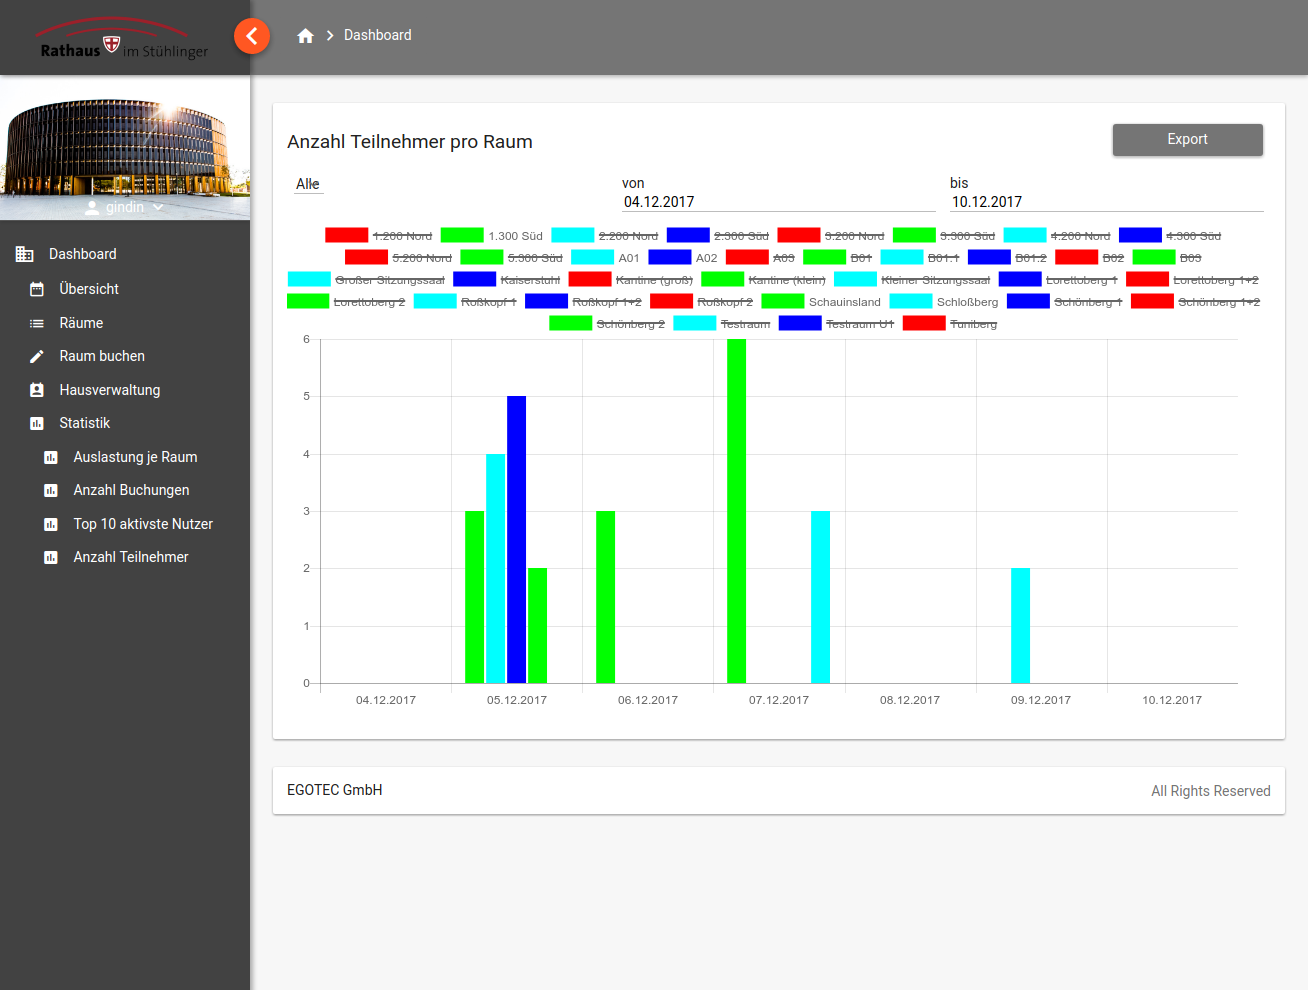Click the green B03 color swatch

click(1154, 257)
